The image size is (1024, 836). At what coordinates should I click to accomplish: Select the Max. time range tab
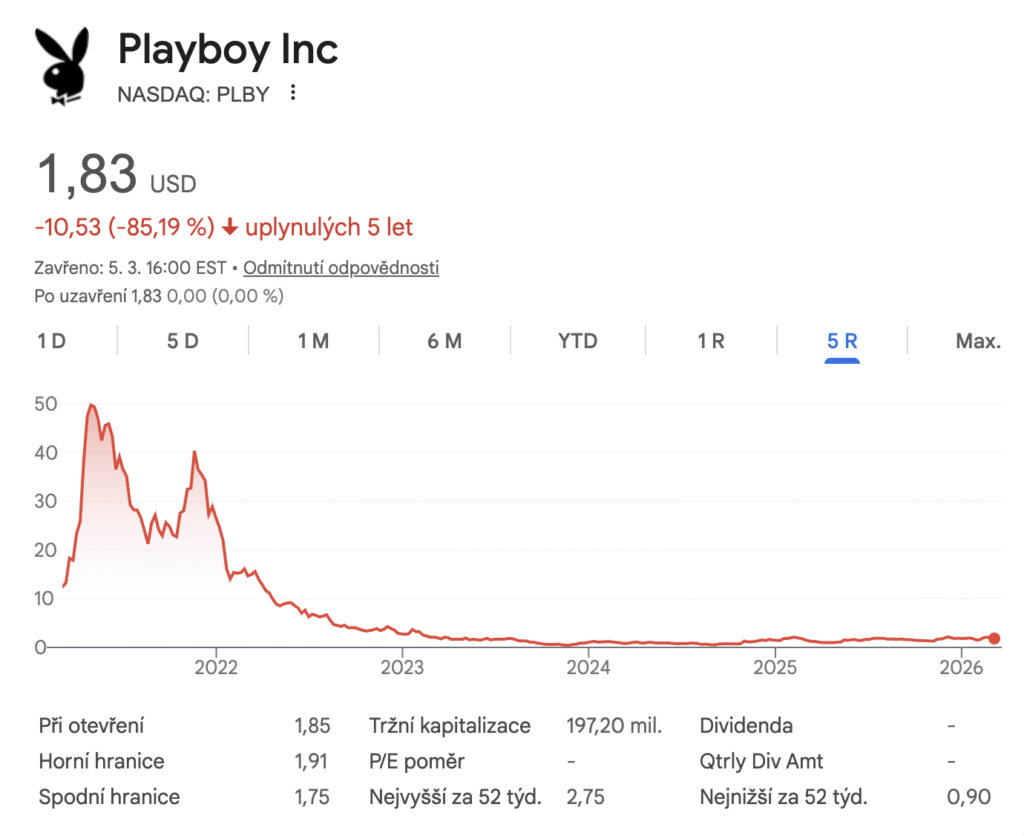click(x=978, y=341)
